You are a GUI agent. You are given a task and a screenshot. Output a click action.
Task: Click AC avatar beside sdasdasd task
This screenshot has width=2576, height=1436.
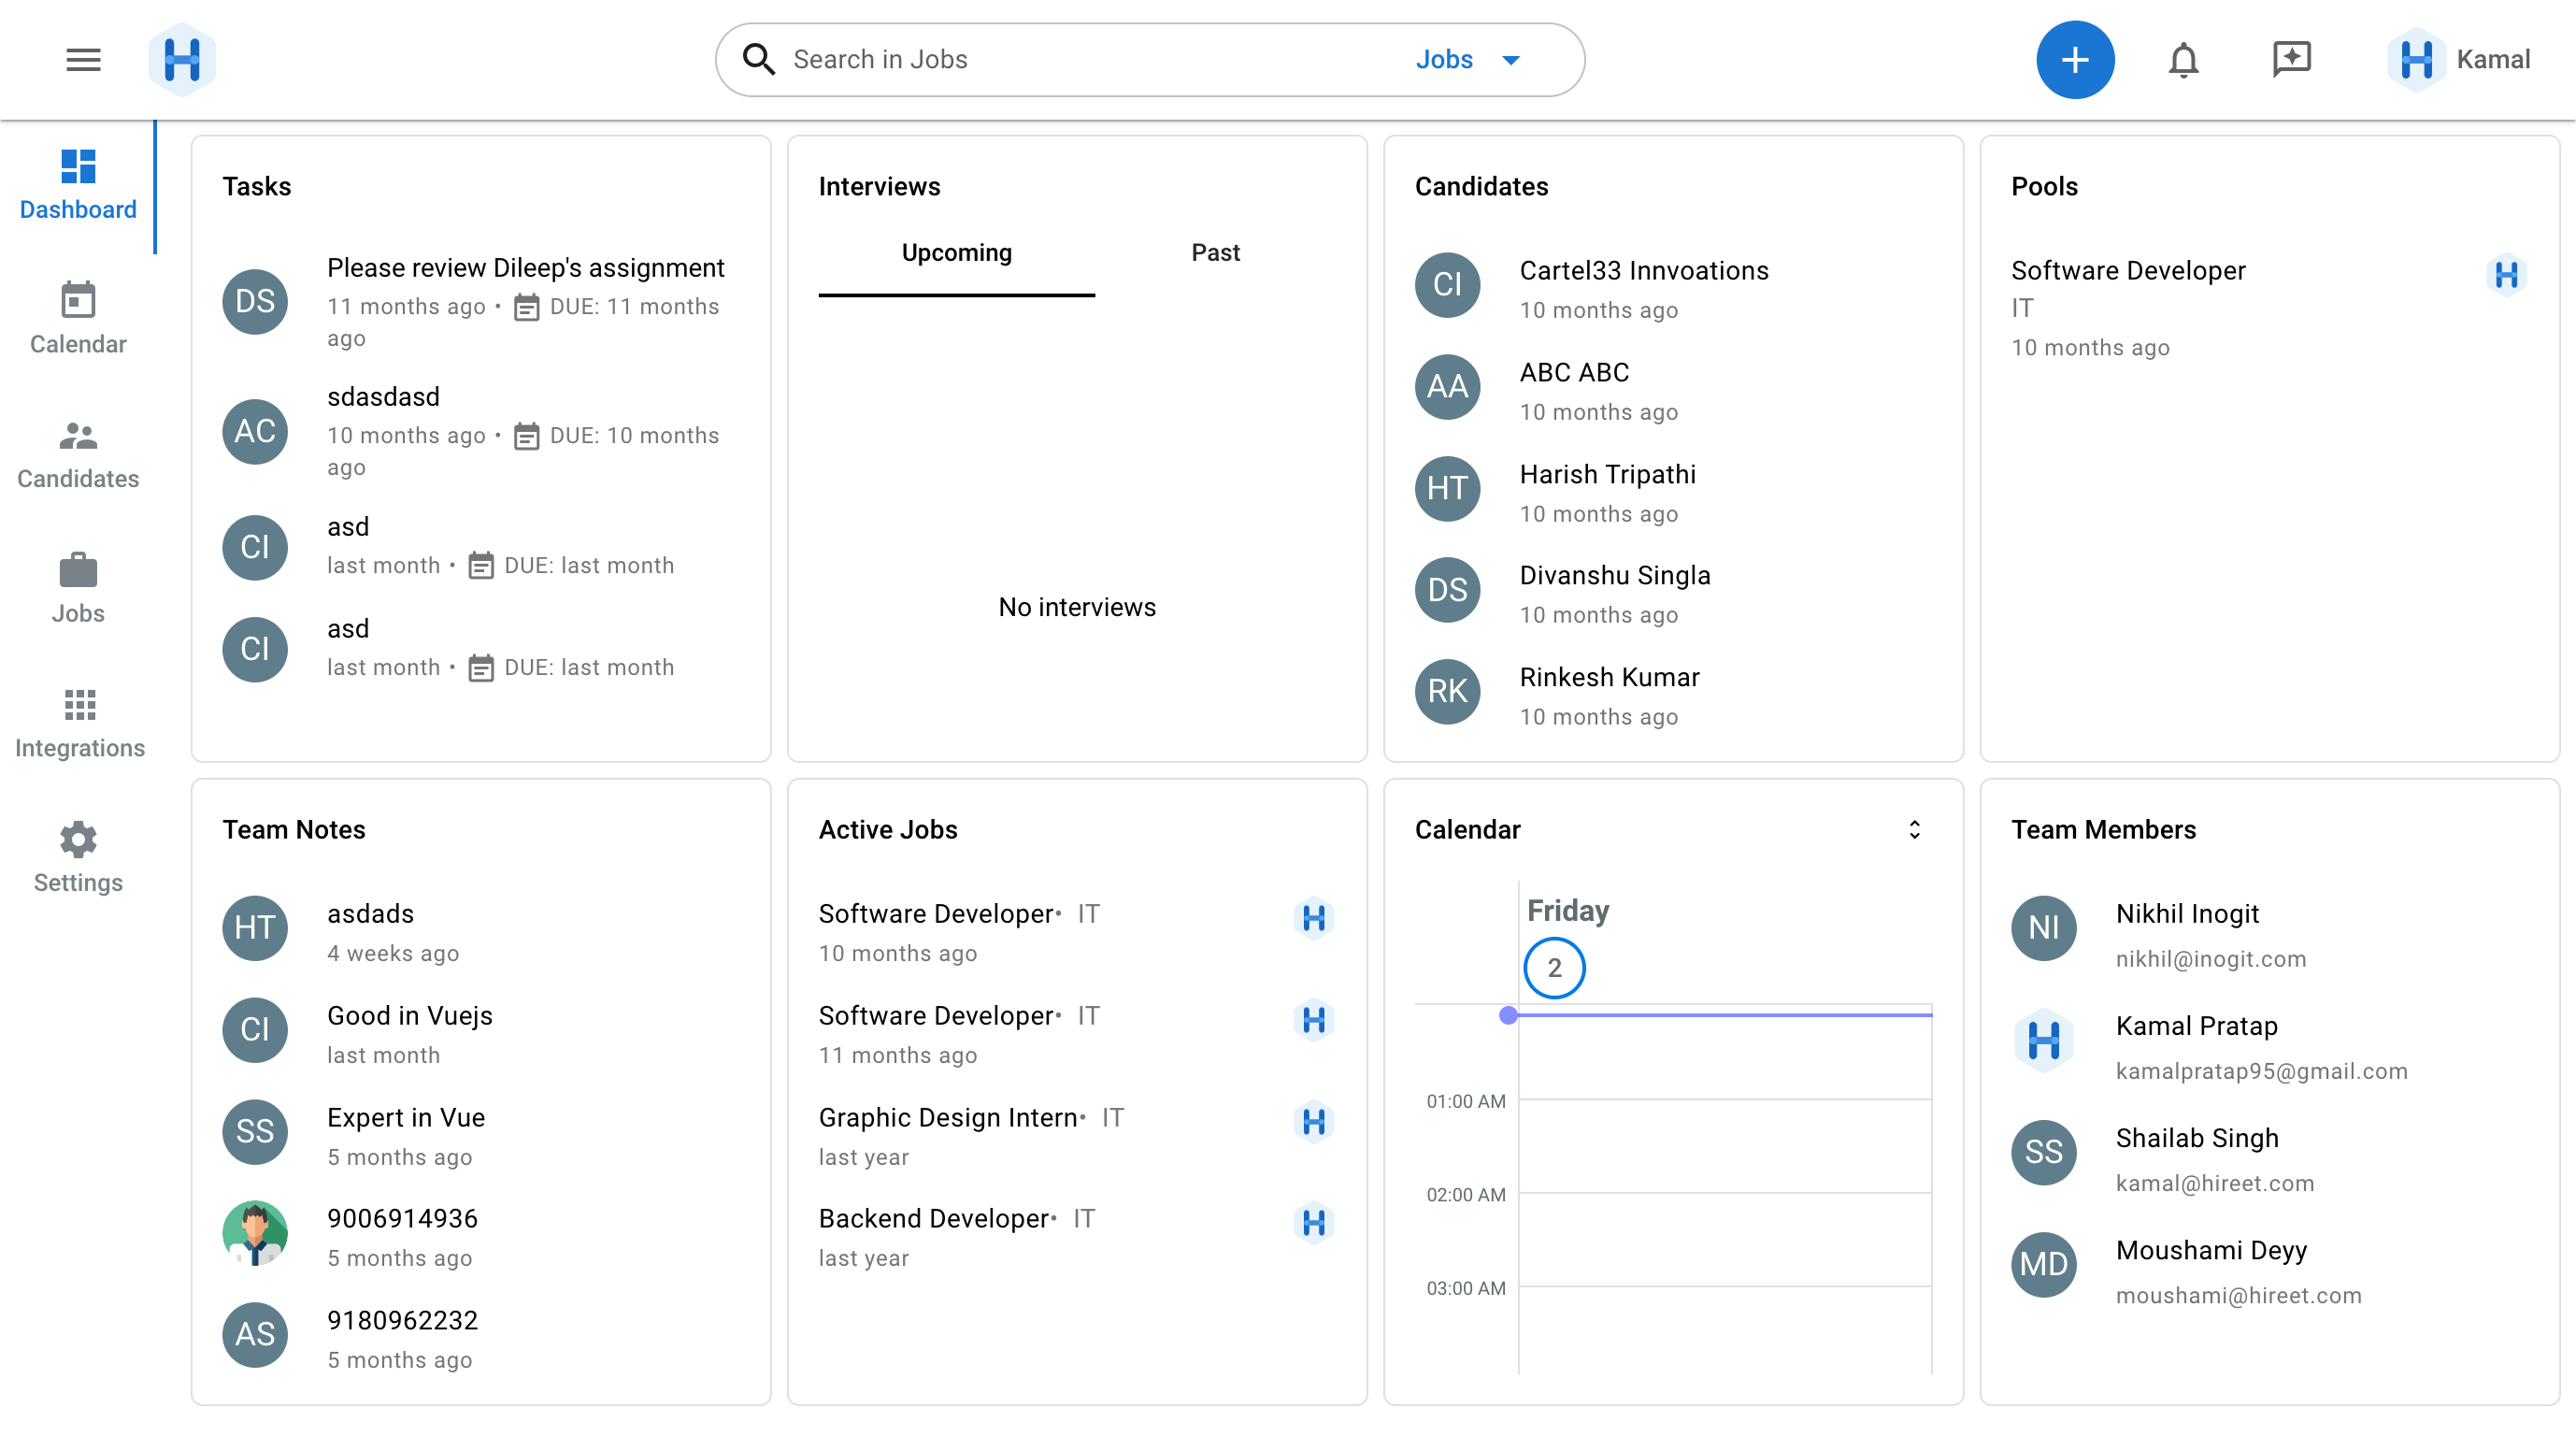[x=255, y=431]
